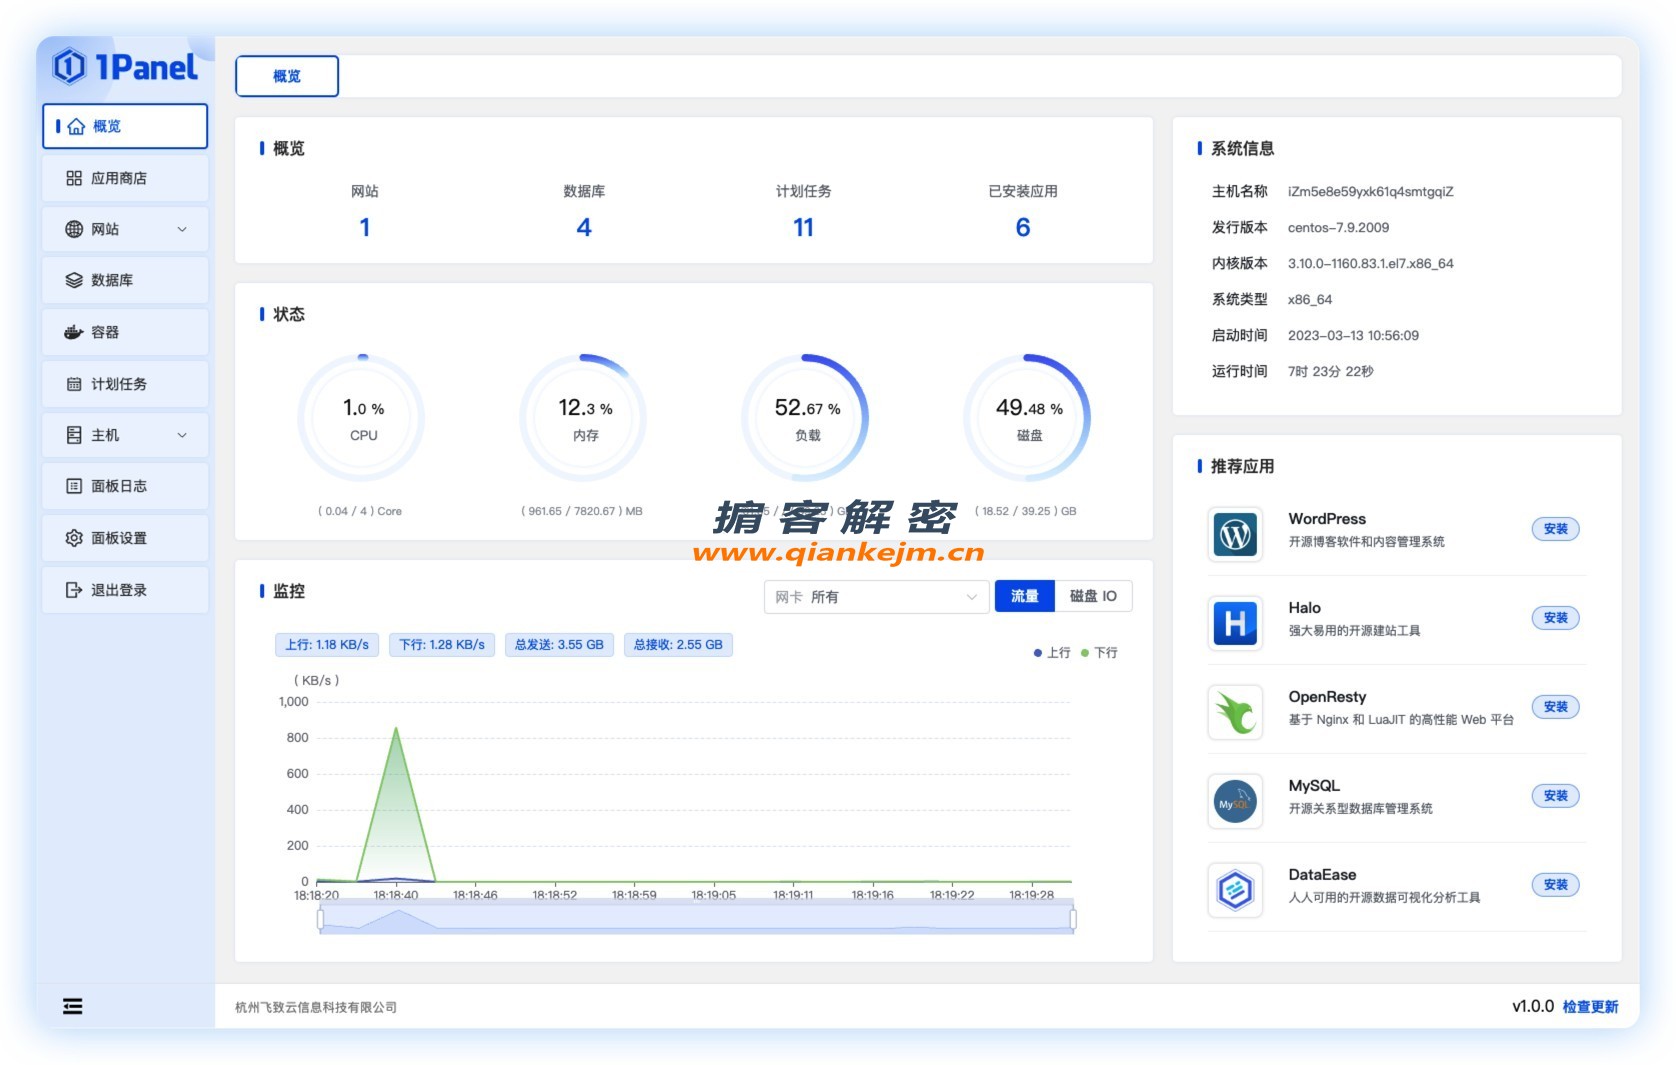
Task: Install Halo with its 安装 button
Action: pos(1555,618)
